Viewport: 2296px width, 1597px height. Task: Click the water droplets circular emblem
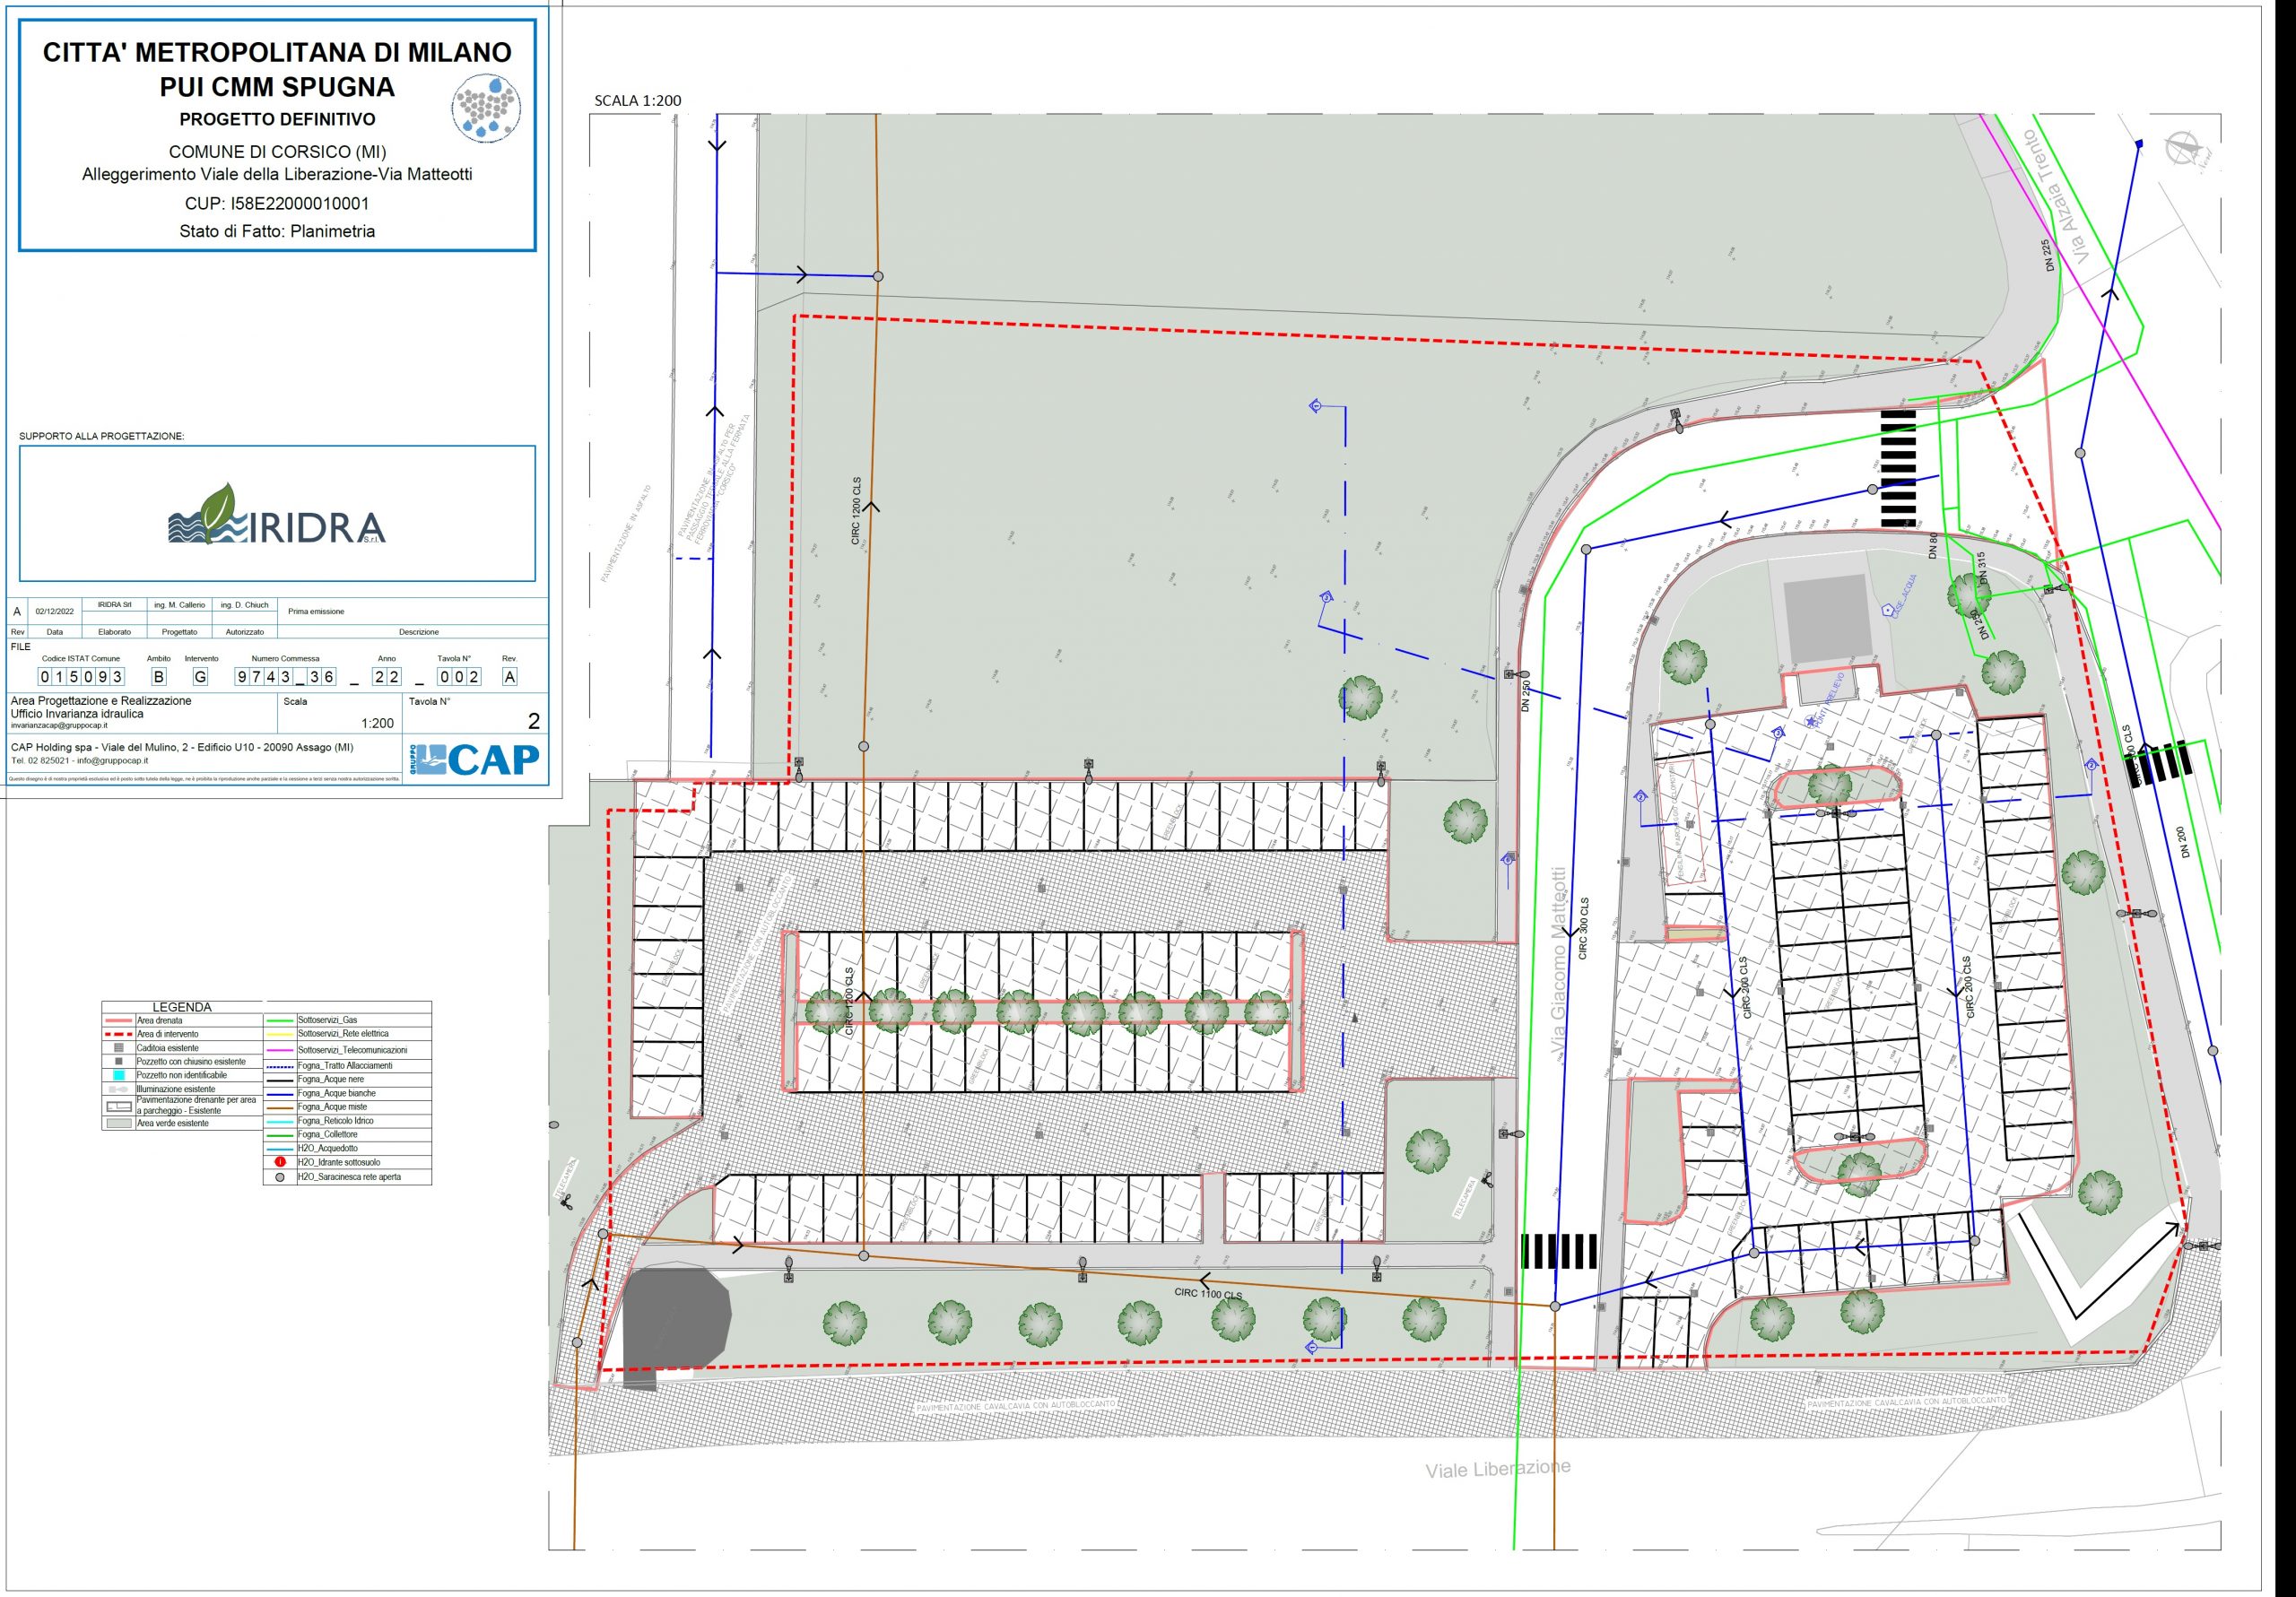[485, 108]
